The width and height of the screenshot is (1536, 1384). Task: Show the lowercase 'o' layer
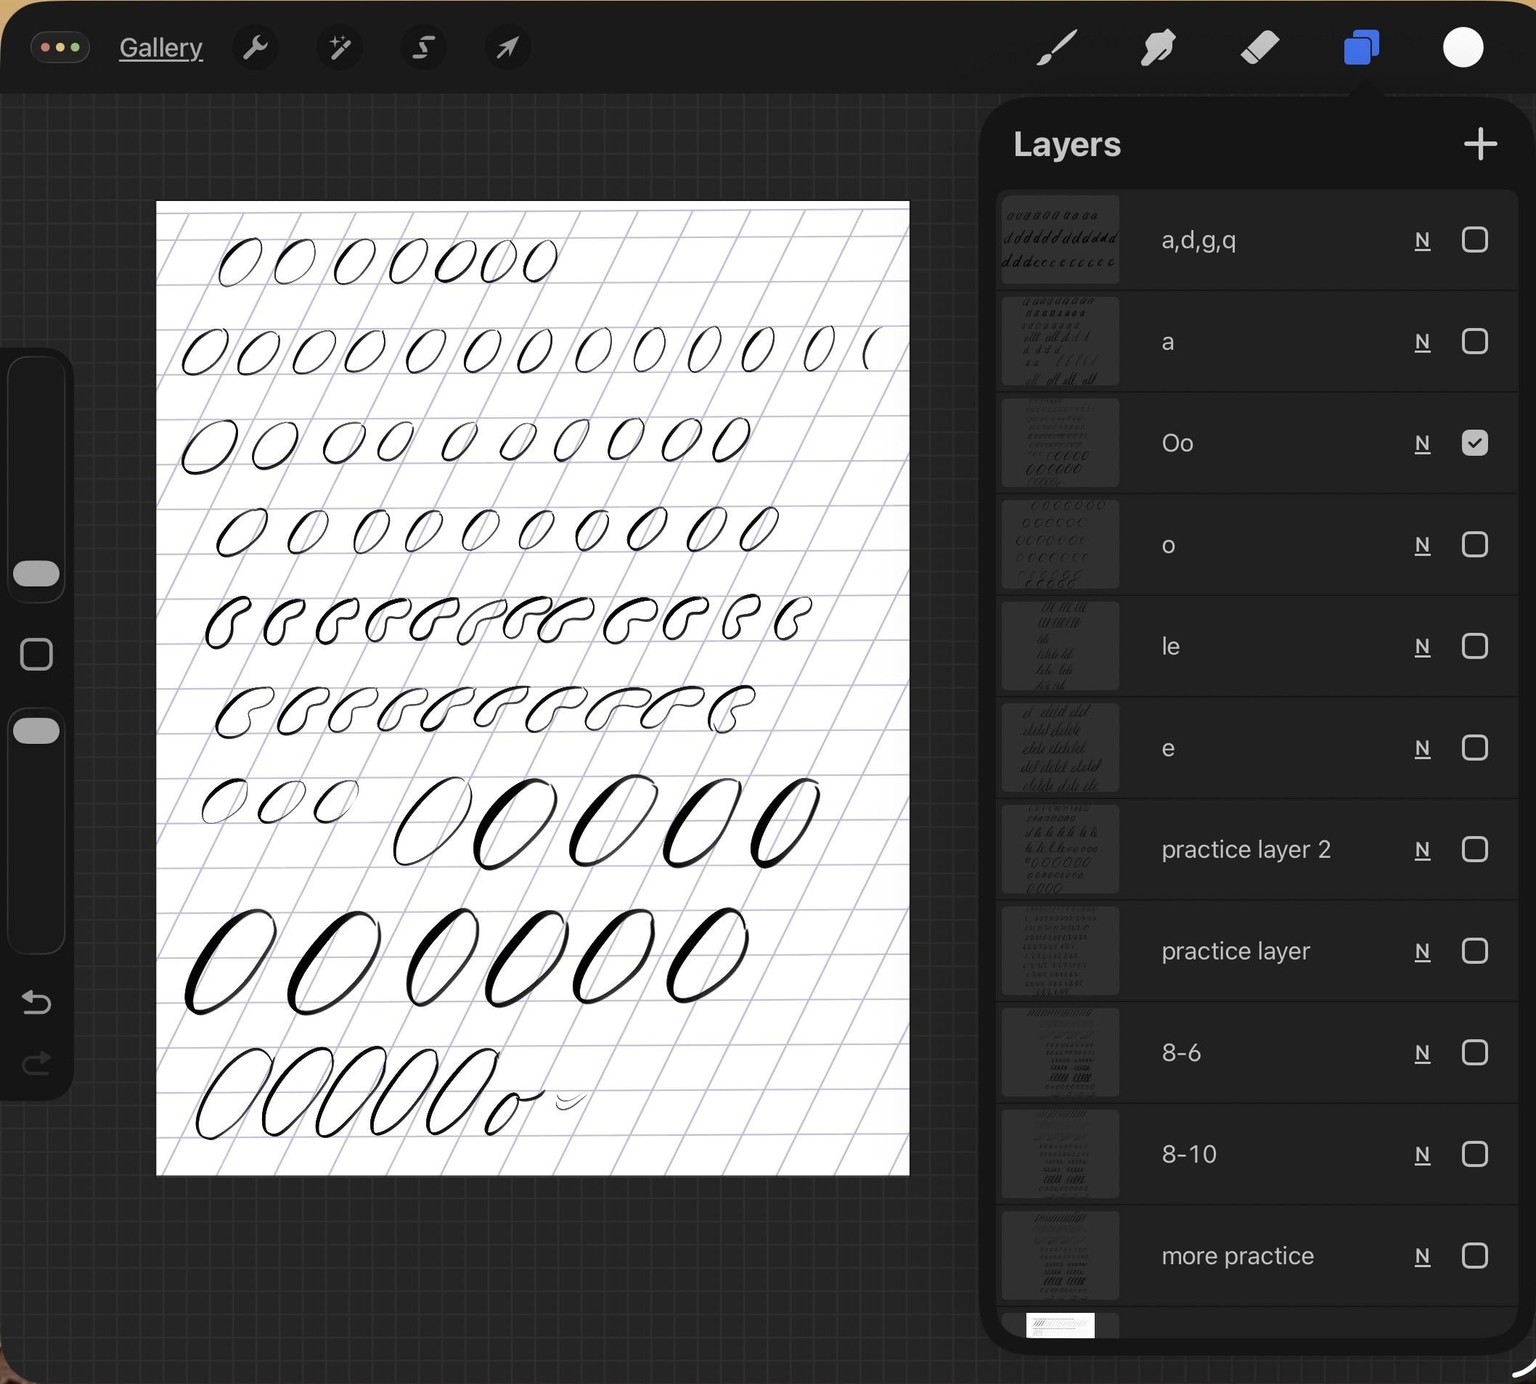1475,545
